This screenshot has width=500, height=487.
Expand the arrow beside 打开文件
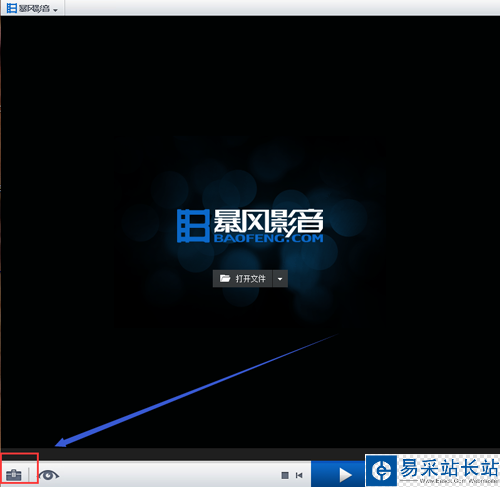pyautogui.click(x=280, y=278)
